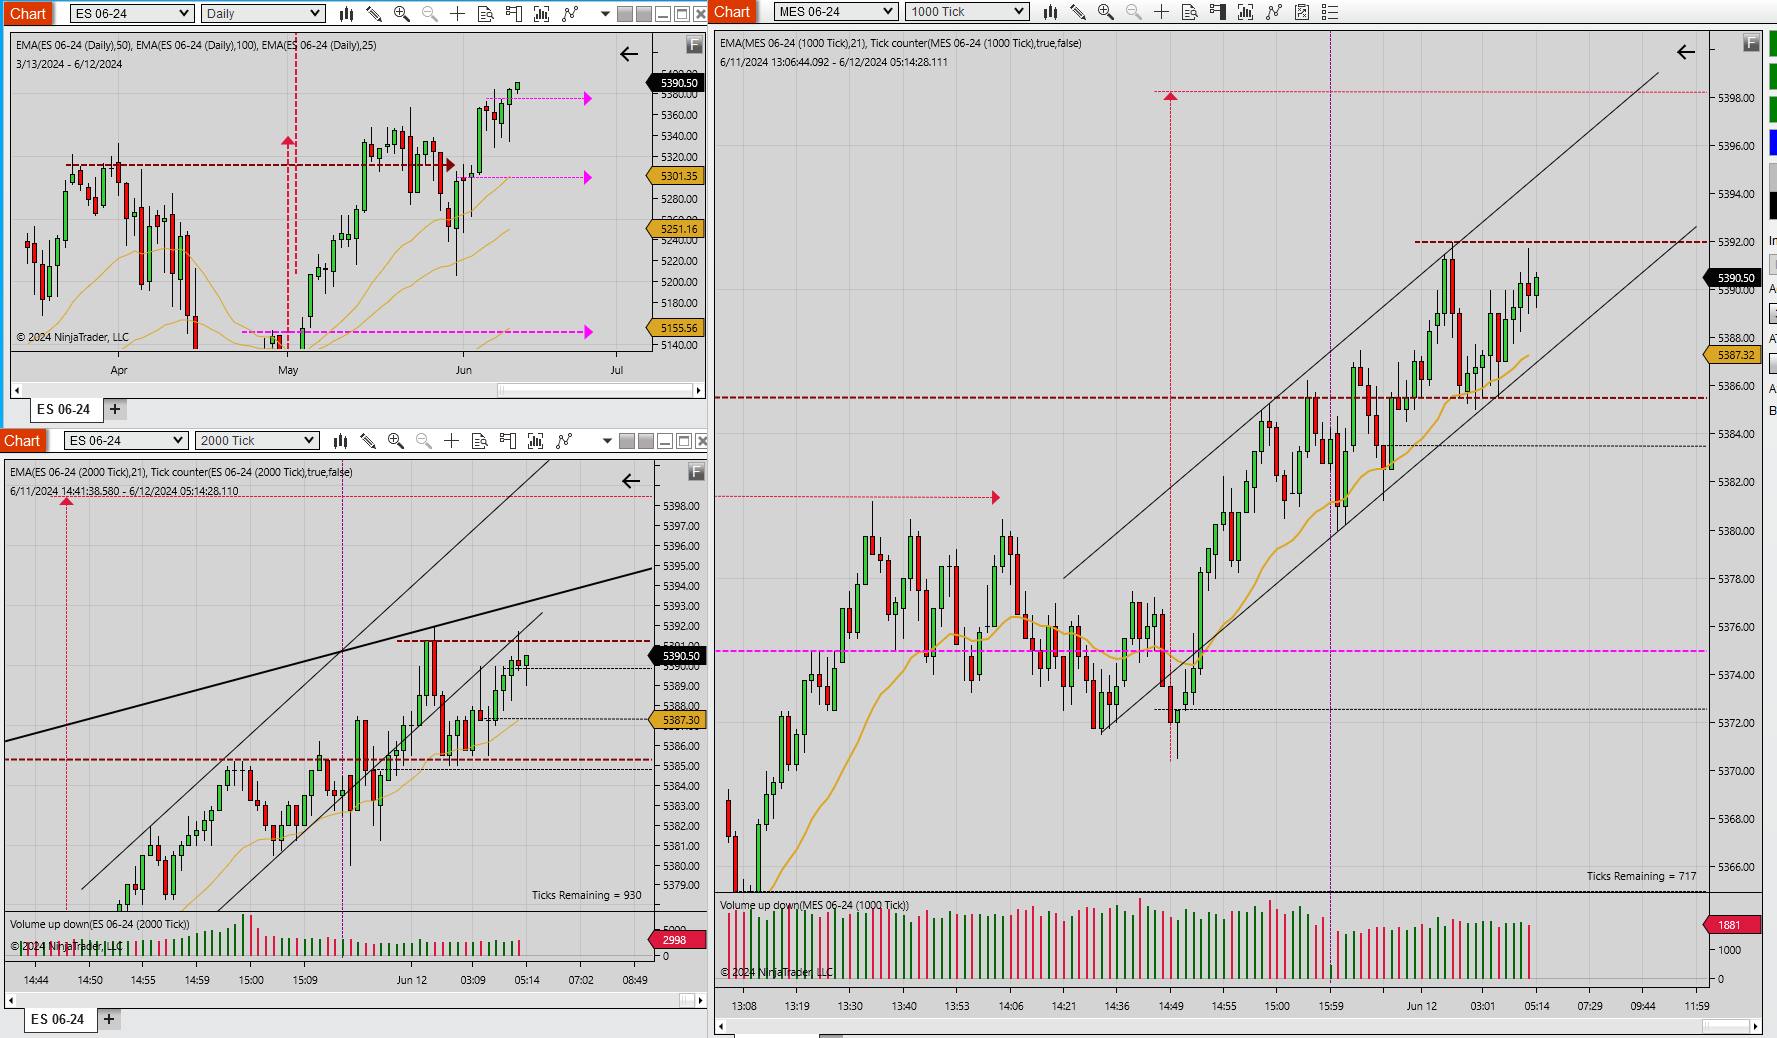Image resolution: width=1777 pixels, height=1038 pixels.
Task: Open bar type selector in 2000 Tick chart
Action: click(340, 440)
